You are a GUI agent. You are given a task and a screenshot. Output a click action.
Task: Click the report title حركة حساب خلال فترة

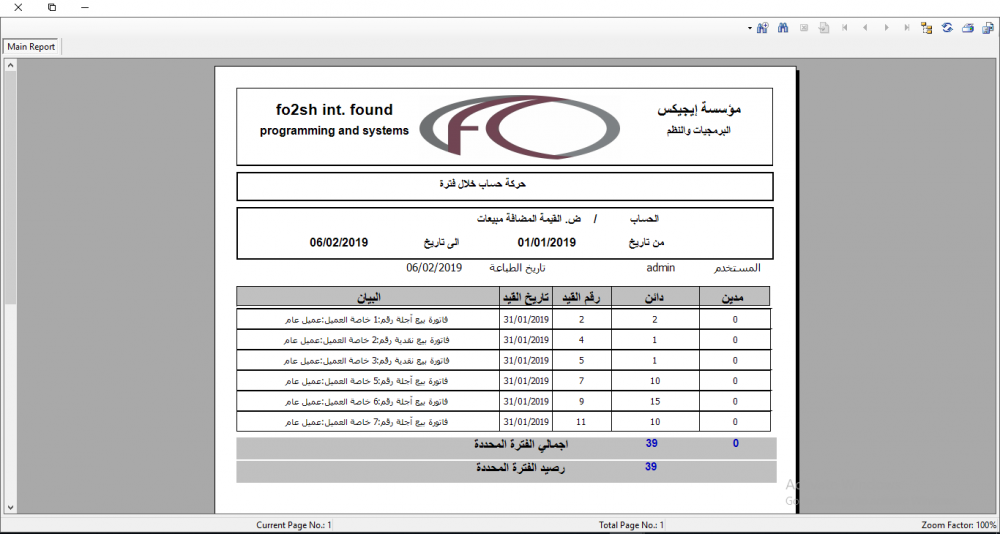[x=482, y=184]
